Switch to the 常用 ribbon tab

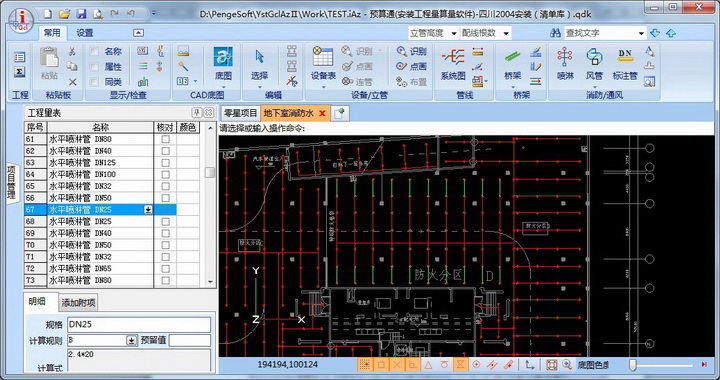pyautogui.click(x=52, y=33)
